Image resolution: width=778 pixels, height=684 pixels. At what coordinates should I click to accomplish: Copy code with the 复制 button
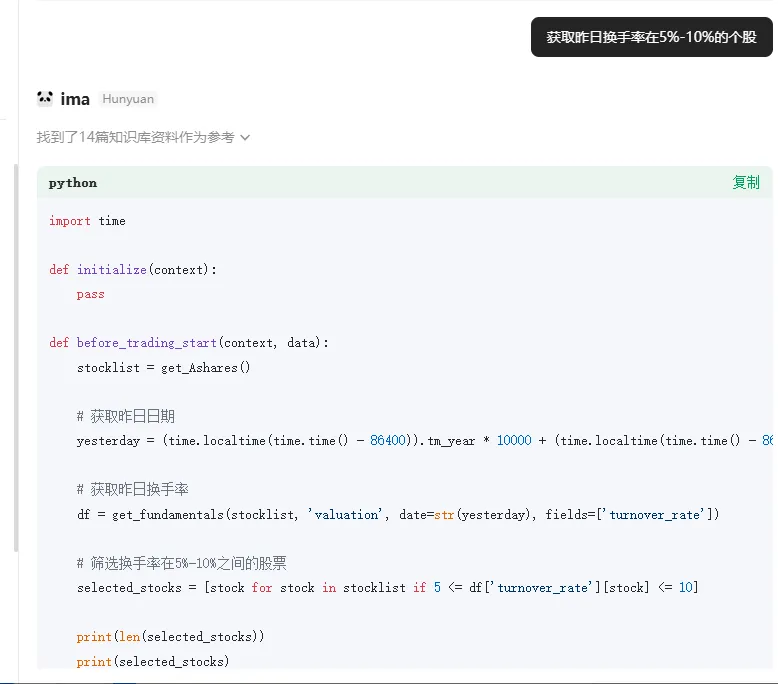(746, 182)
